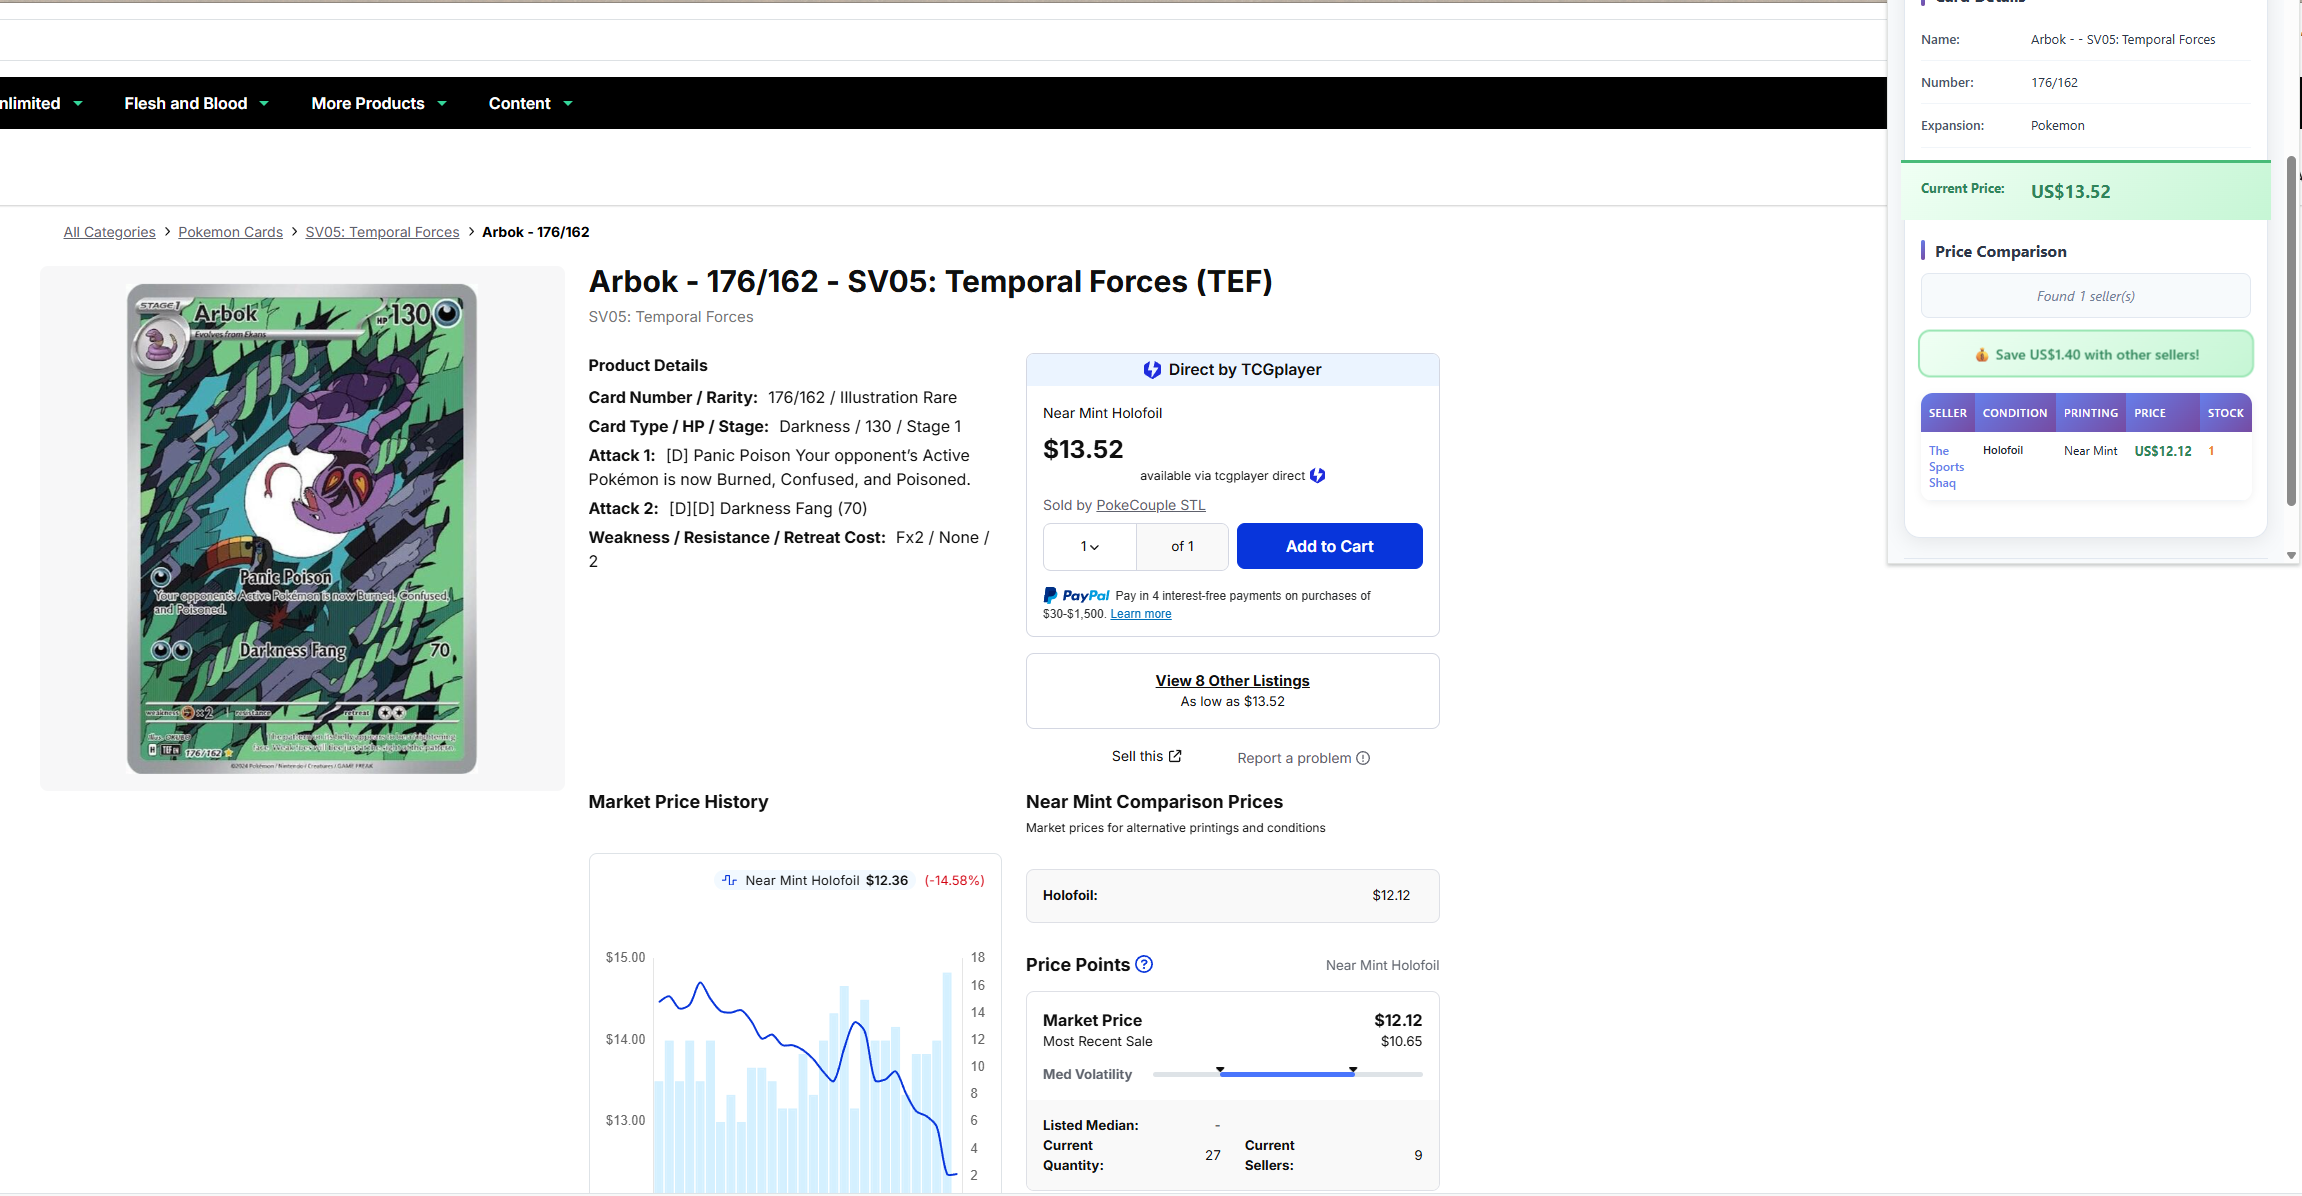Image resolution: width=2302 pixels, height=1196 pixels.
Task: Expand the More Products dropdown arrow
Action: pyautogui.click(x=442, y=103)
